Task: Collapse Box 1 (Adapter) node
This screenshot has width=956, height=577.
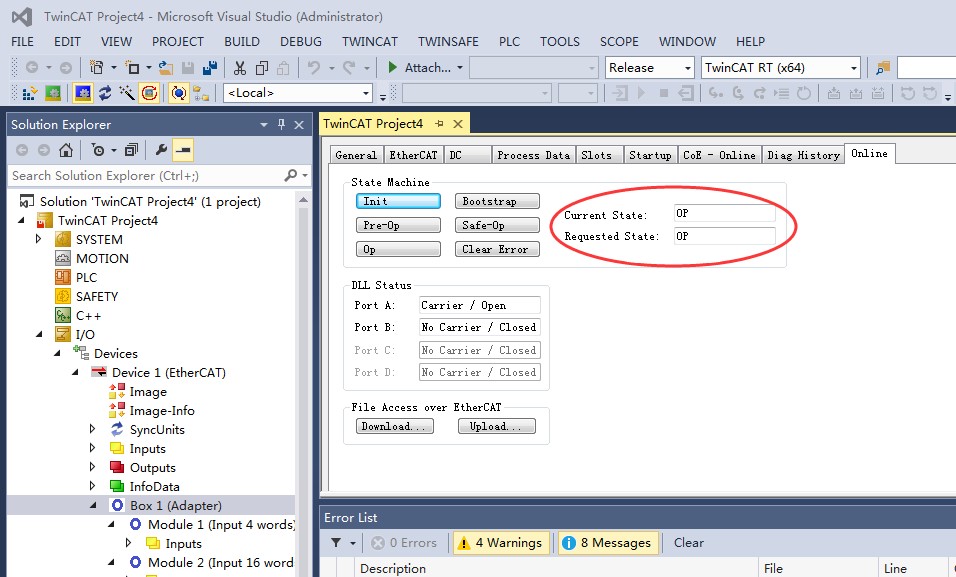Action: (93, 505)
